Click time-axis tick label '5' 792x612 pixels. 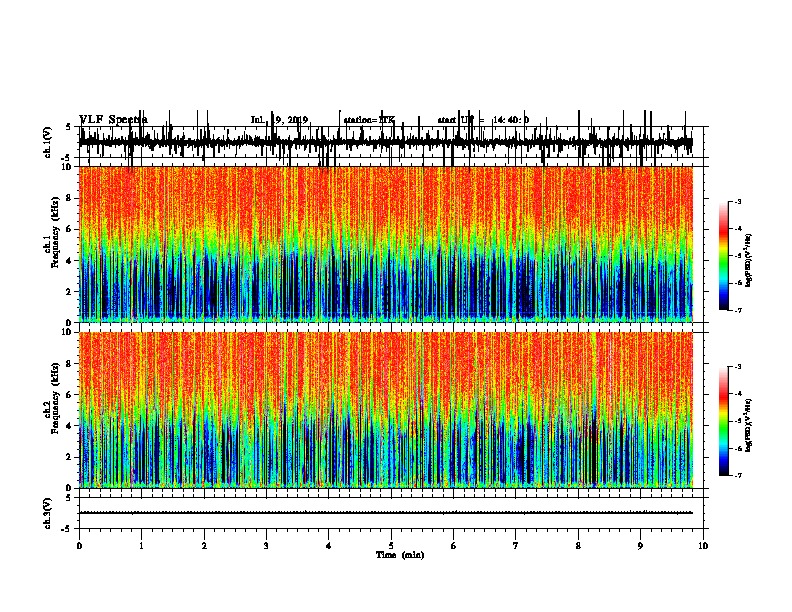(x=391, y=546)
